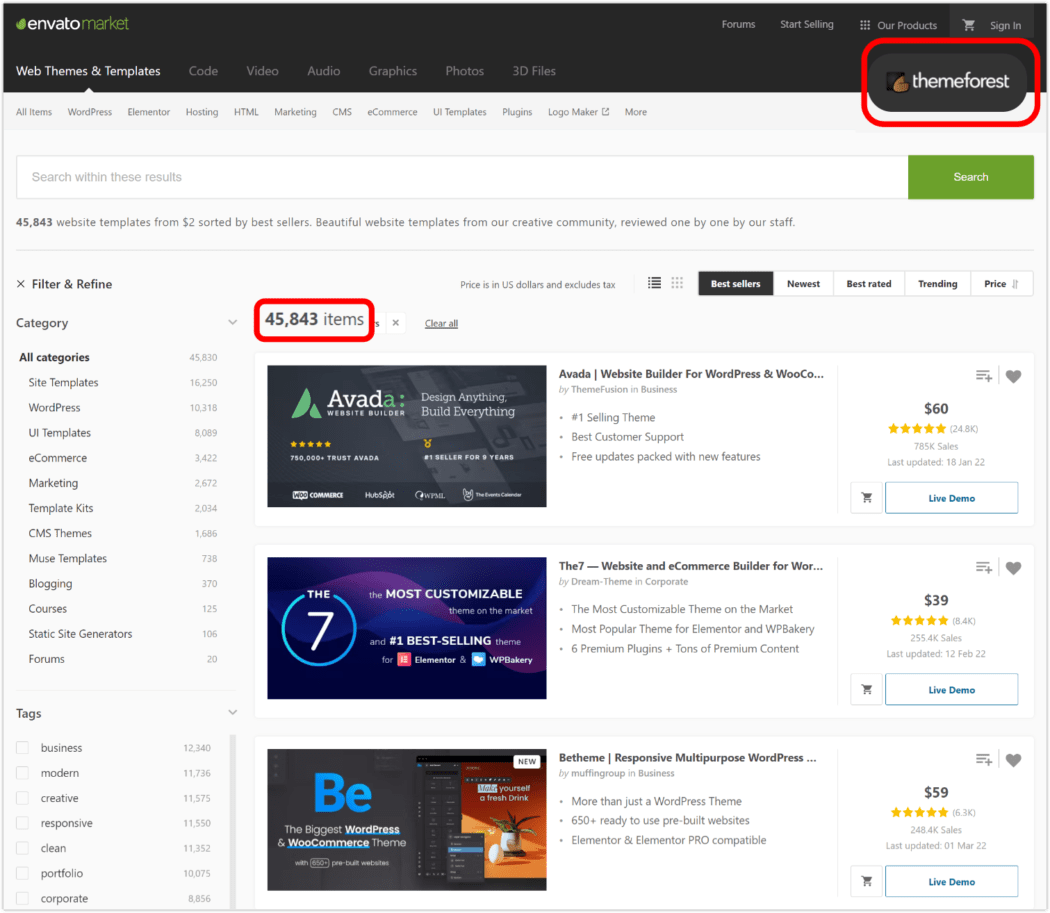Remove the active filter with x button
1050x913 pixels.
coord(396,323)
